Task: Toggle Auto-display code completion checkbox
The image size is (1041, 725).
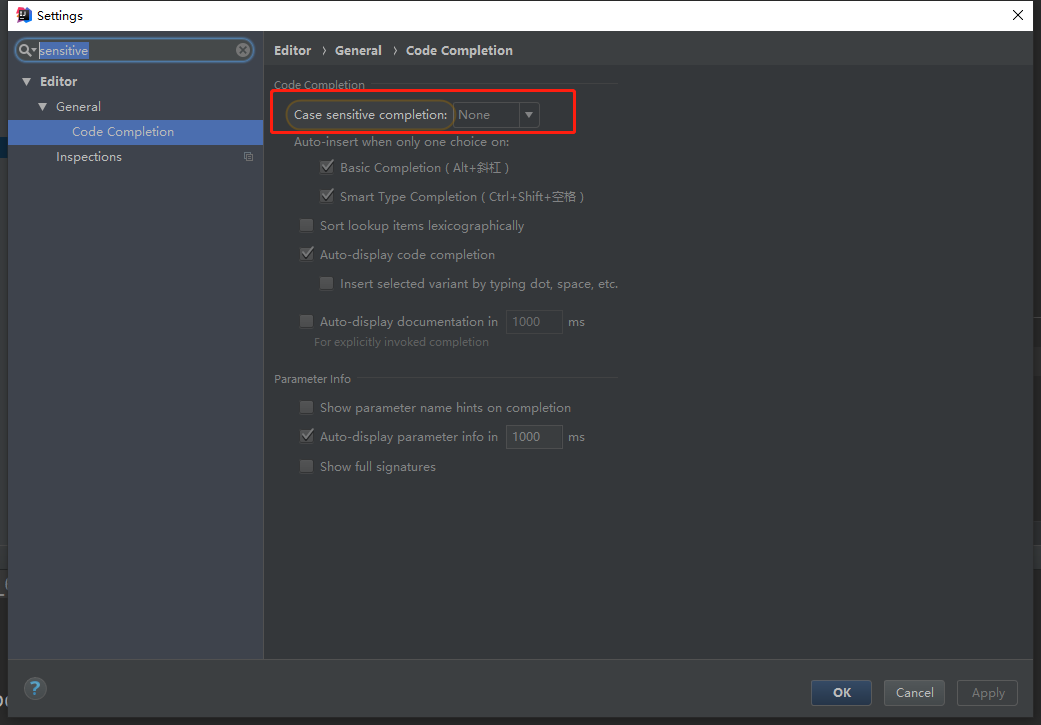Action: 307,255
